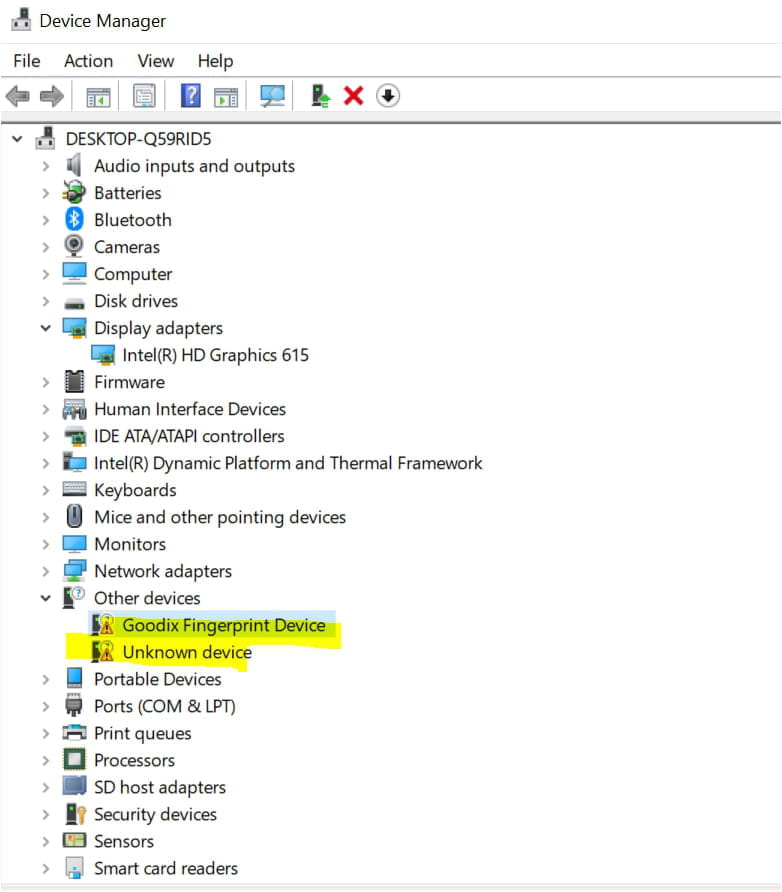
Task: Click the Print queues printer icon
Action: [x=74, y=732]
